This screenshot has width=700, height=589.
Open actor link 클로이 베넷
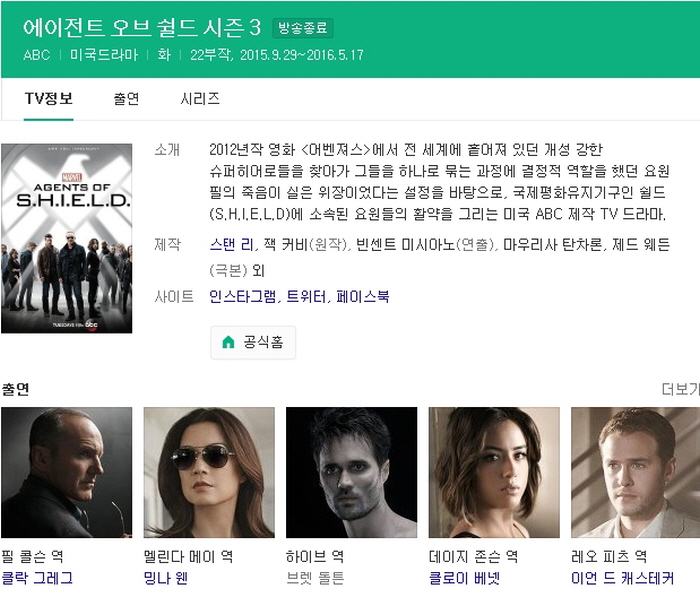pyautogui.click(x=464, y=578)
